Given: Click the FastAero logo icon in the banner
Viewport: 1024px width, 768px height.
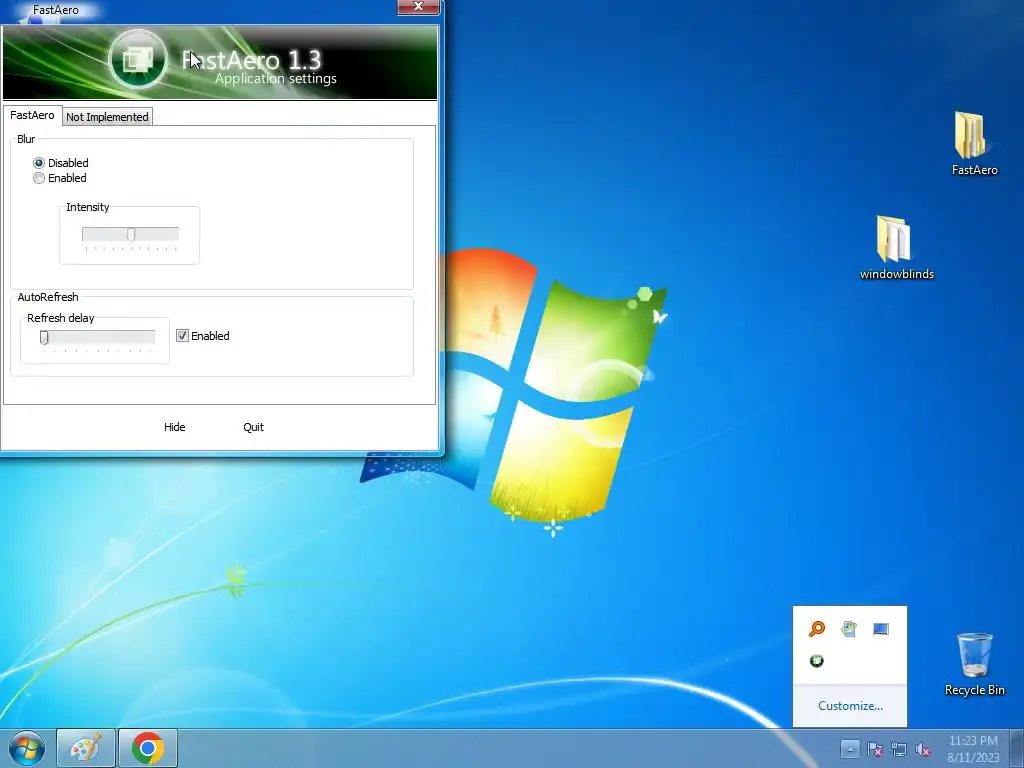Looking at the screenshot, I should 138,60.
